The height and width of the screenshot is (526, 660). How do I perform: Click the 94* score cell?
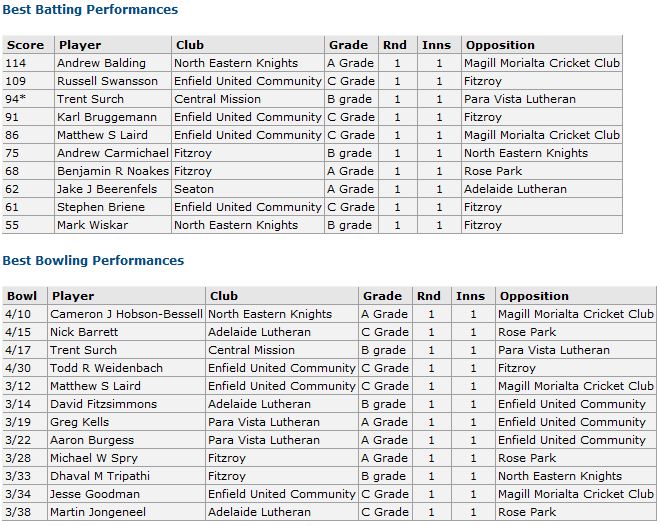coord(16,99)
